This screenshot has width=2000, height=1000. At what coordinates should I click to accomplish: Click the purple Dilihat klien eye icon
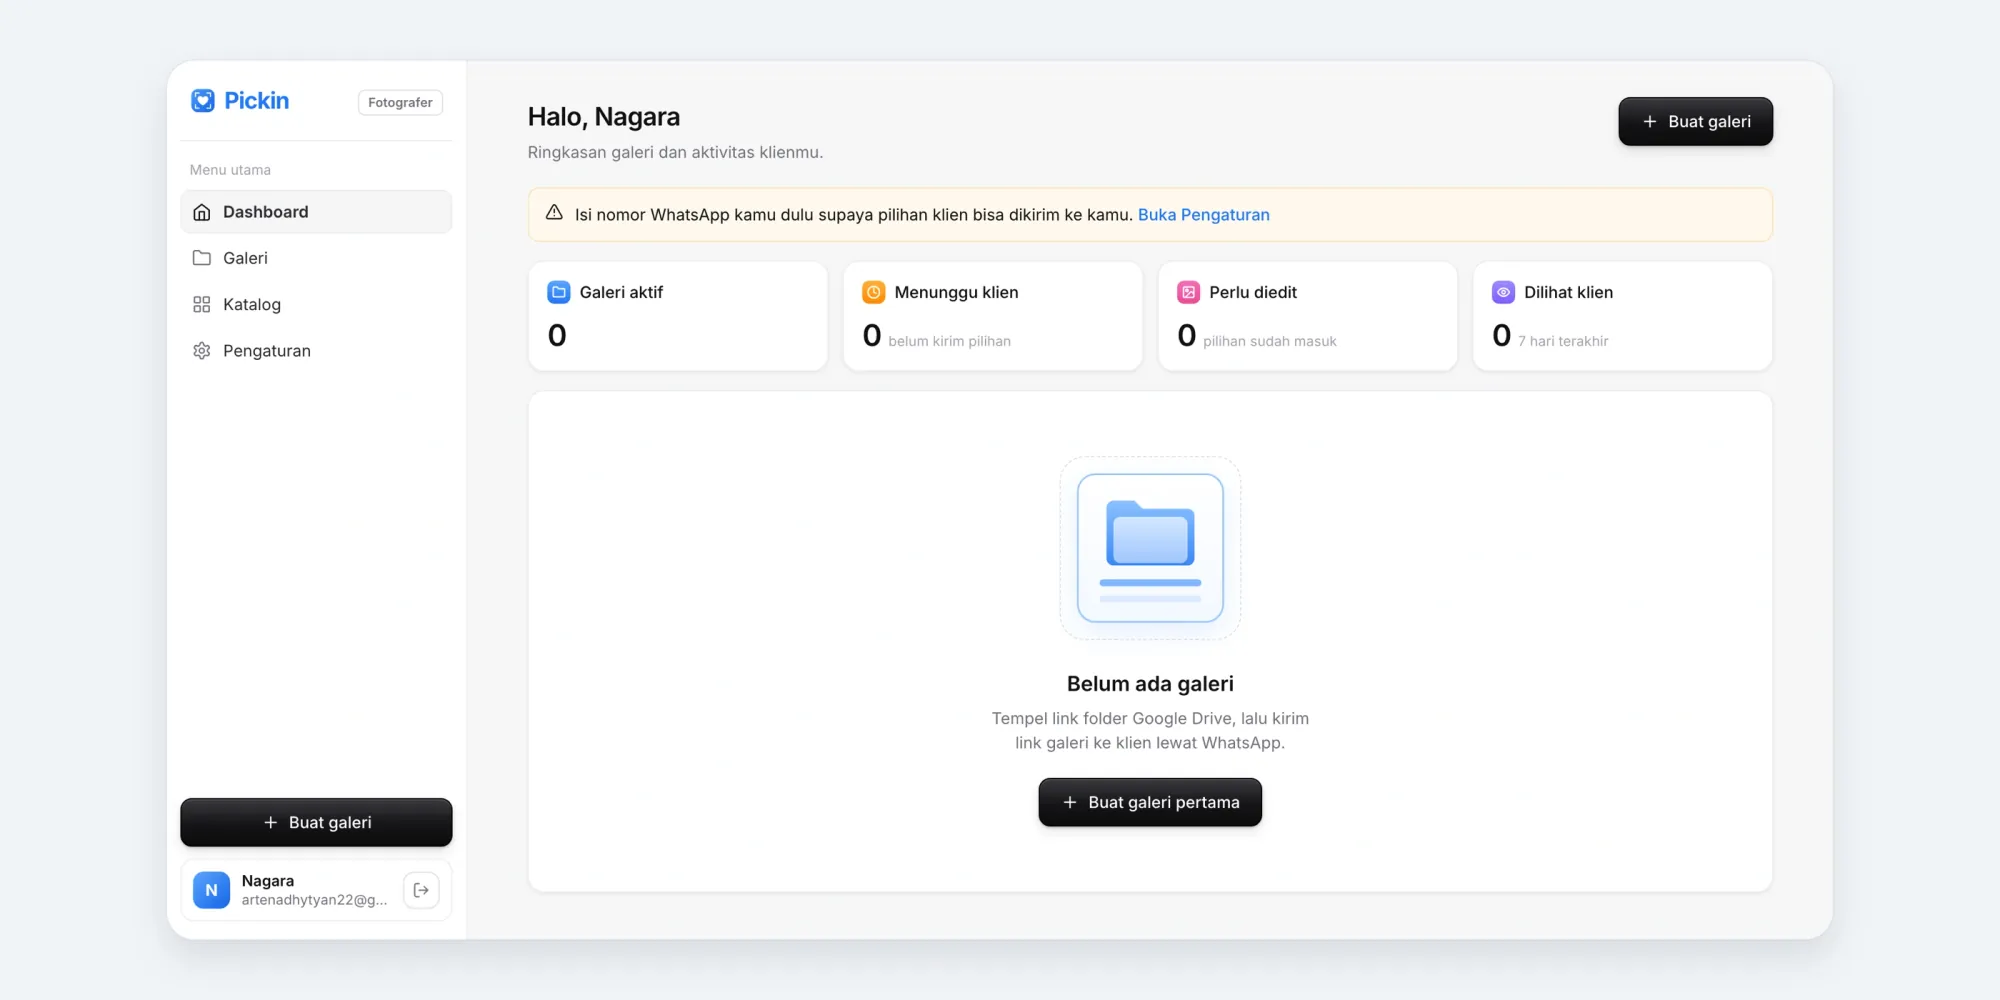tap(1504, 292)
